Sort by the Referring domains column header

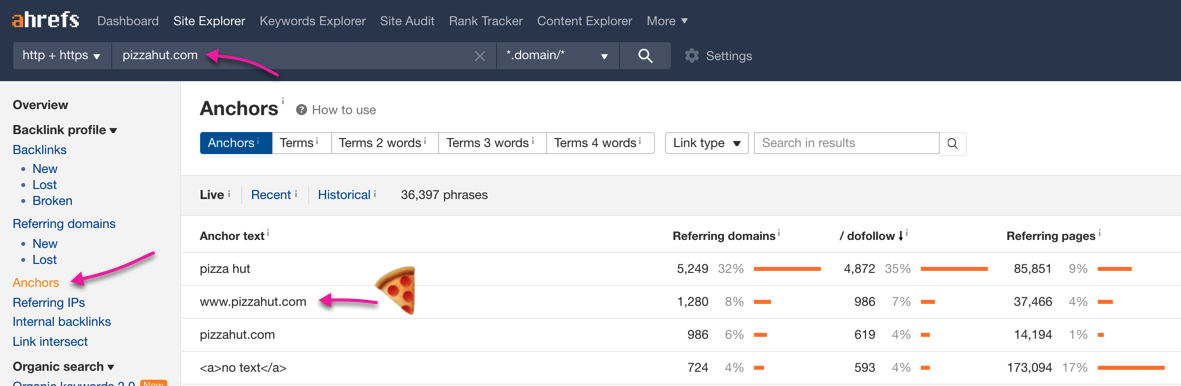pos(724,236)
